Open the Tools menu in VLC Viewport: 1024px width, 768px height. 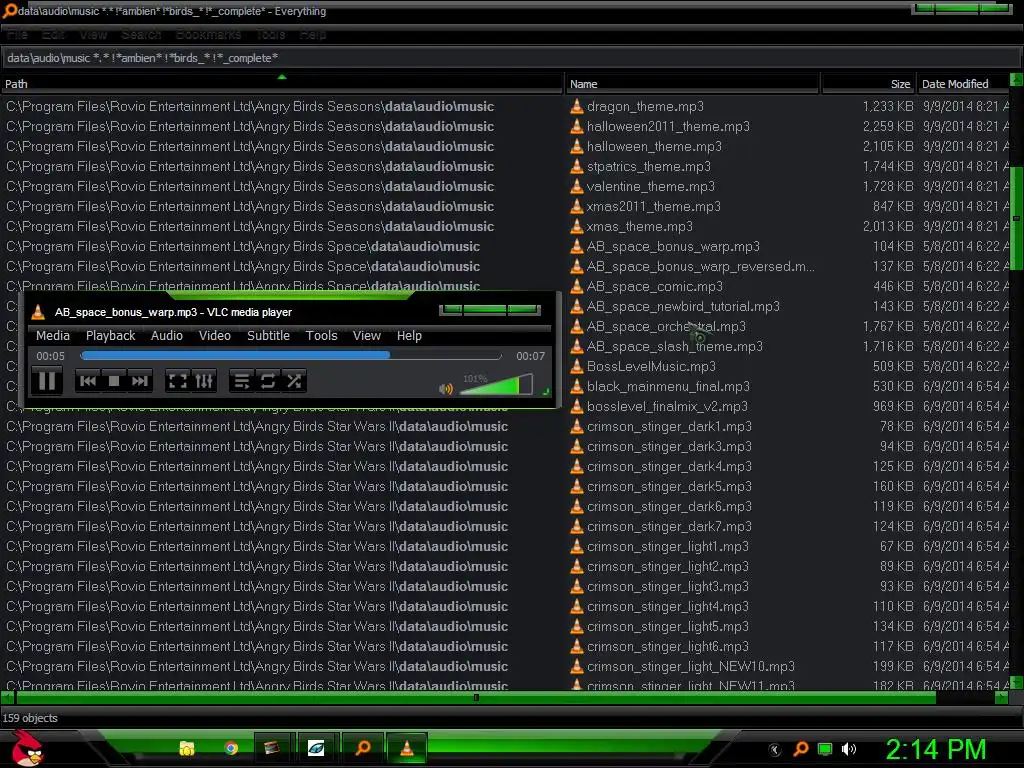point(321,336)
